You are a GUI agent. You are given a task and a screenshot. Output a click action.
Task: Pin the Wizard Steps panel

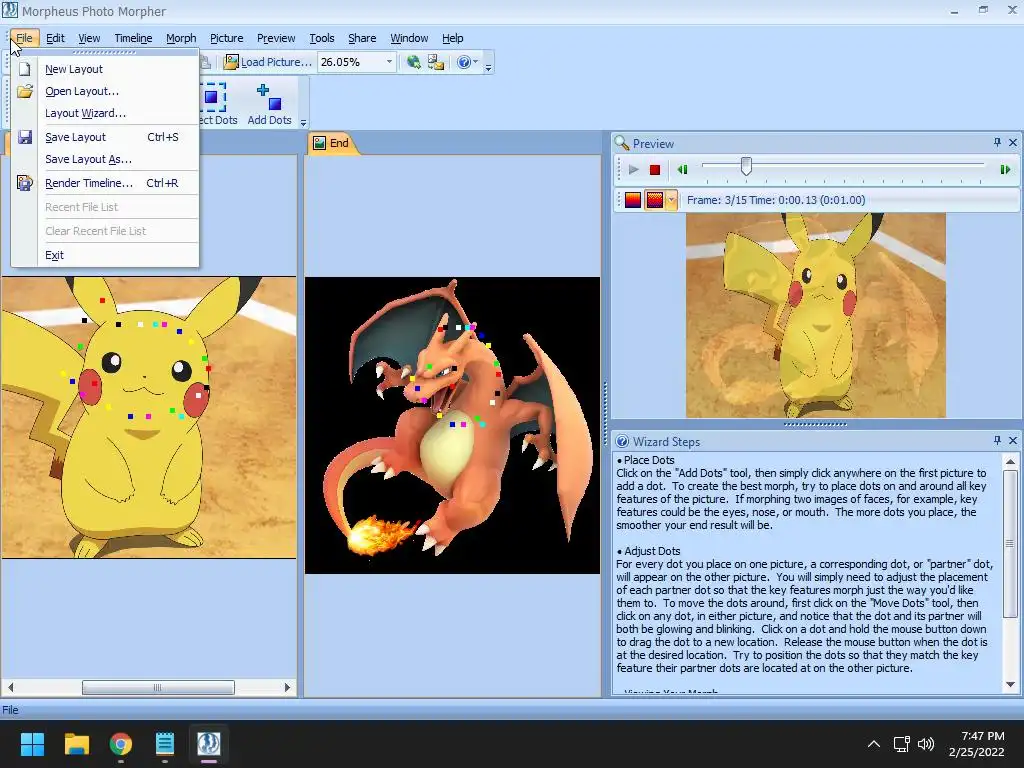pyautogui.click(x=997, y=441)
